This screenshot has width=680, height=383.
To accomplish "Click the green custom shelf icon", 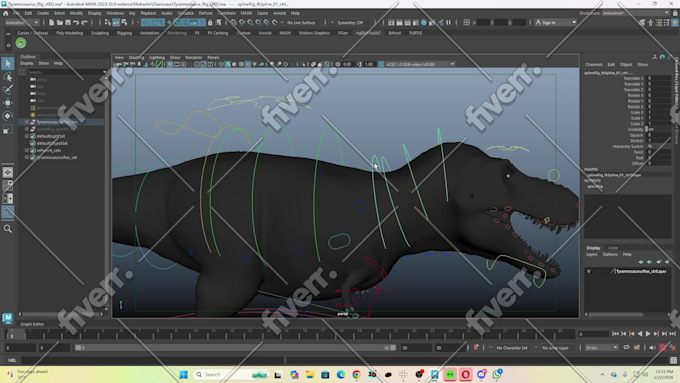I will [x=21, y=43].
